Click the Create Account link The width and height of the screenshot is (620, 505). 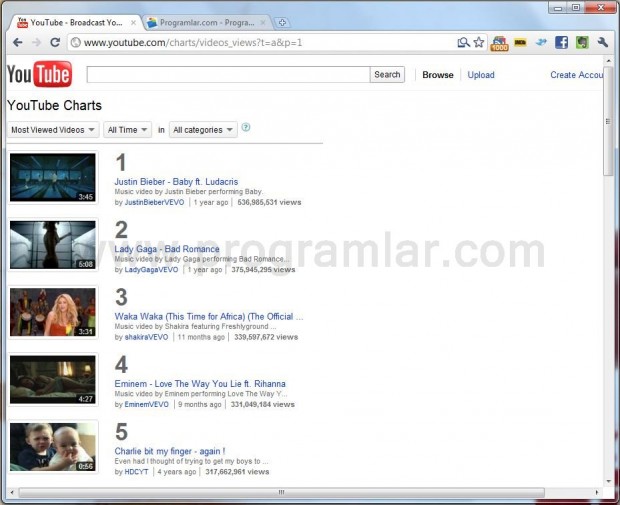point(577,75)
